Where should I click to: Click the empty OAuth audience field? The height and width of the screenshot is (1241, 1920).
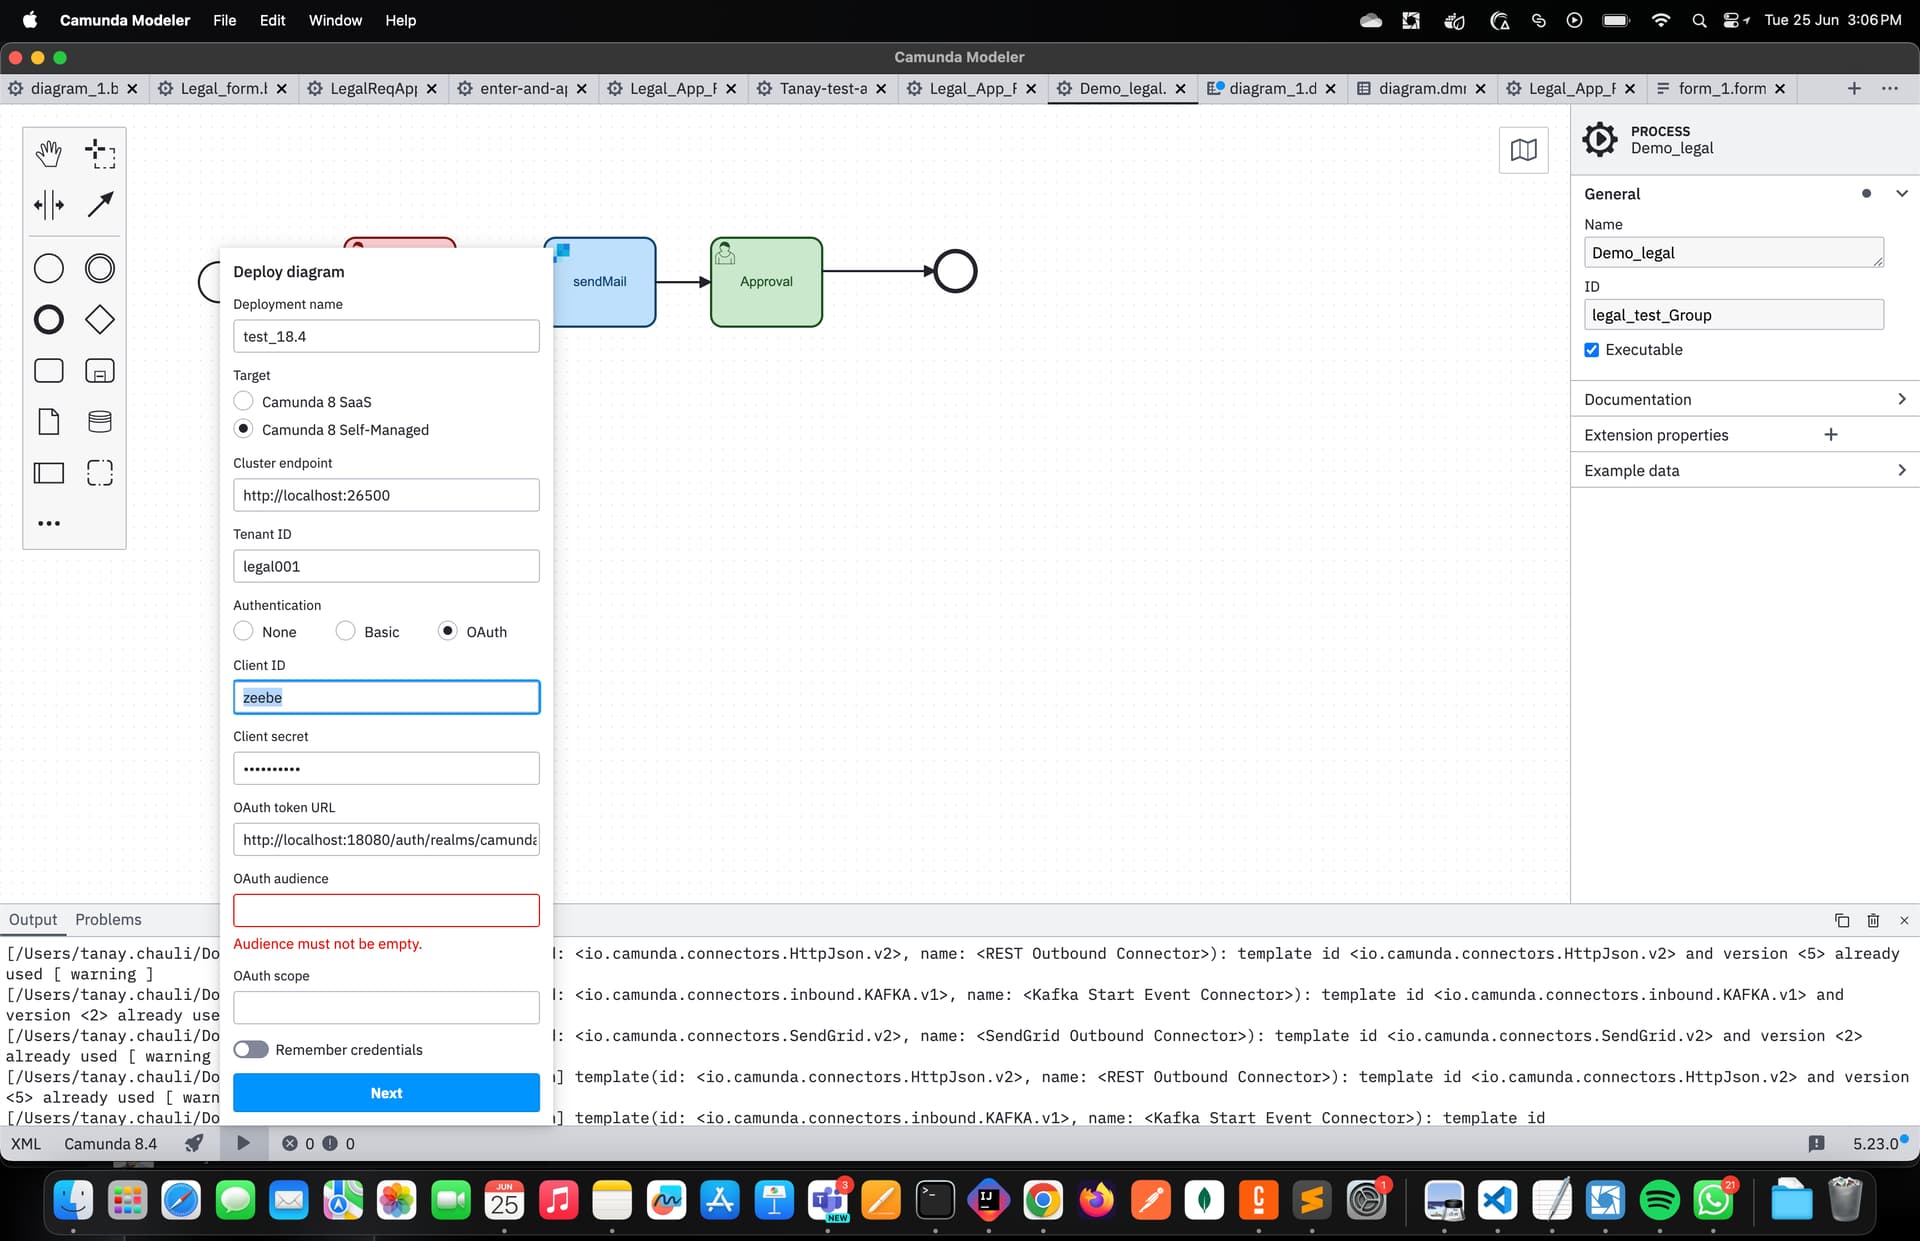click(x=386, y=910)
